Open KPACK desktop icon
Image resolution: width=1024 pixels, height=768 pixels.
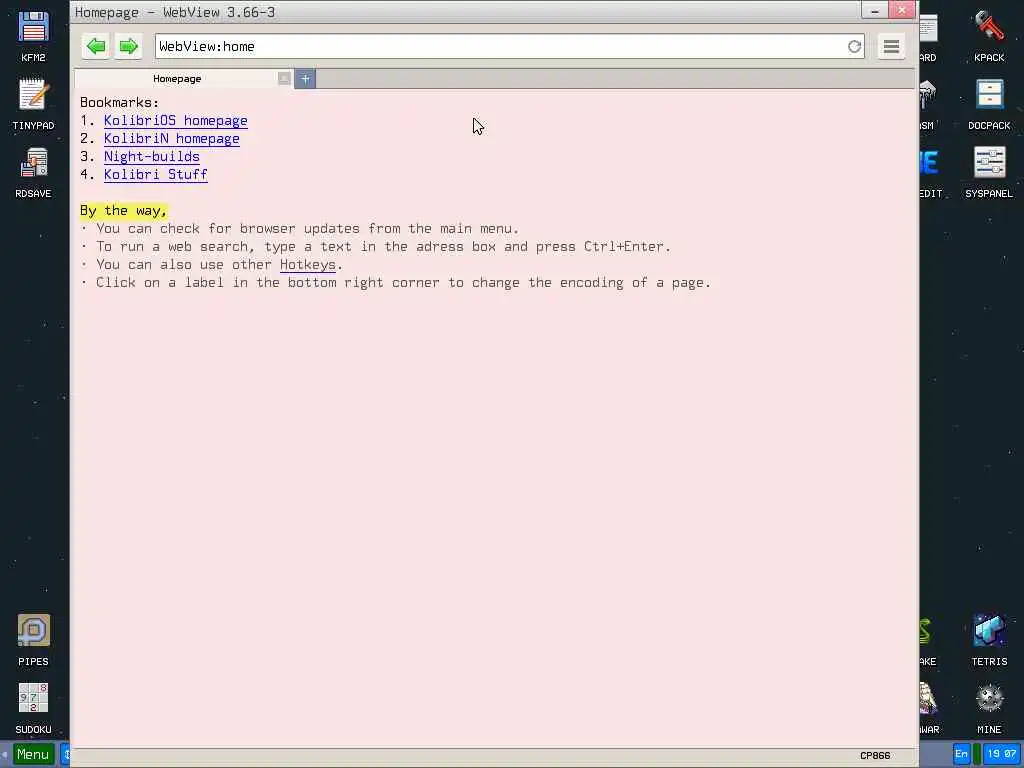[x=989, y=36]
